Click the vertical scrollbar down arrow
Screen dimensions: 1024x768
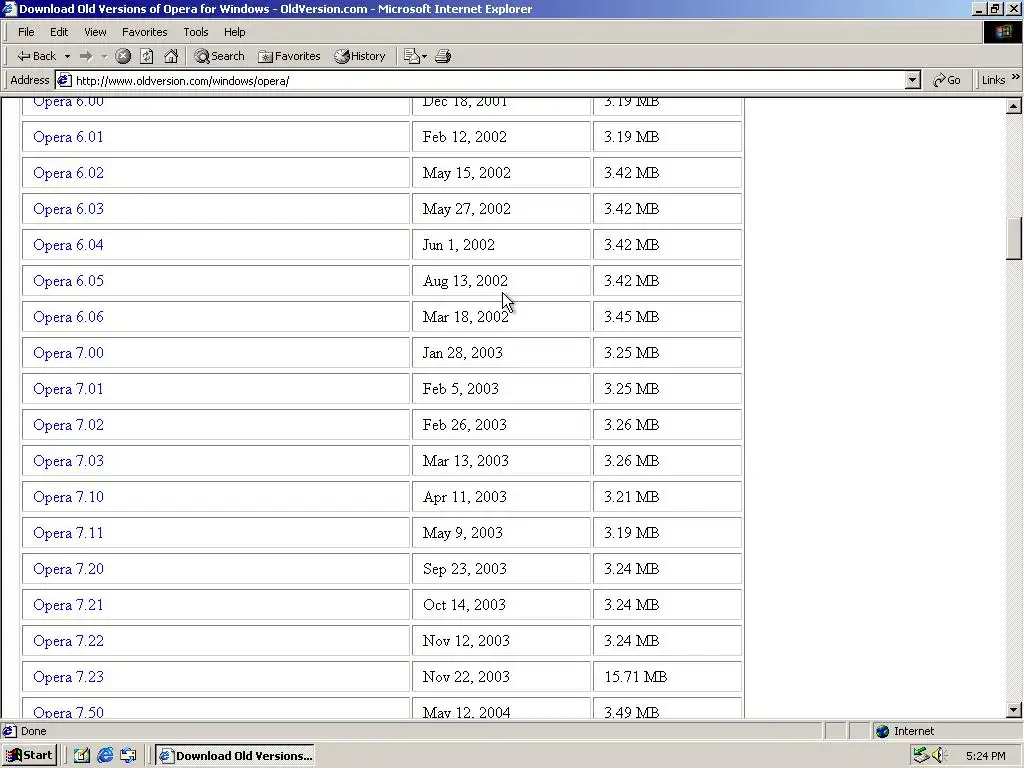point(1014,710)
